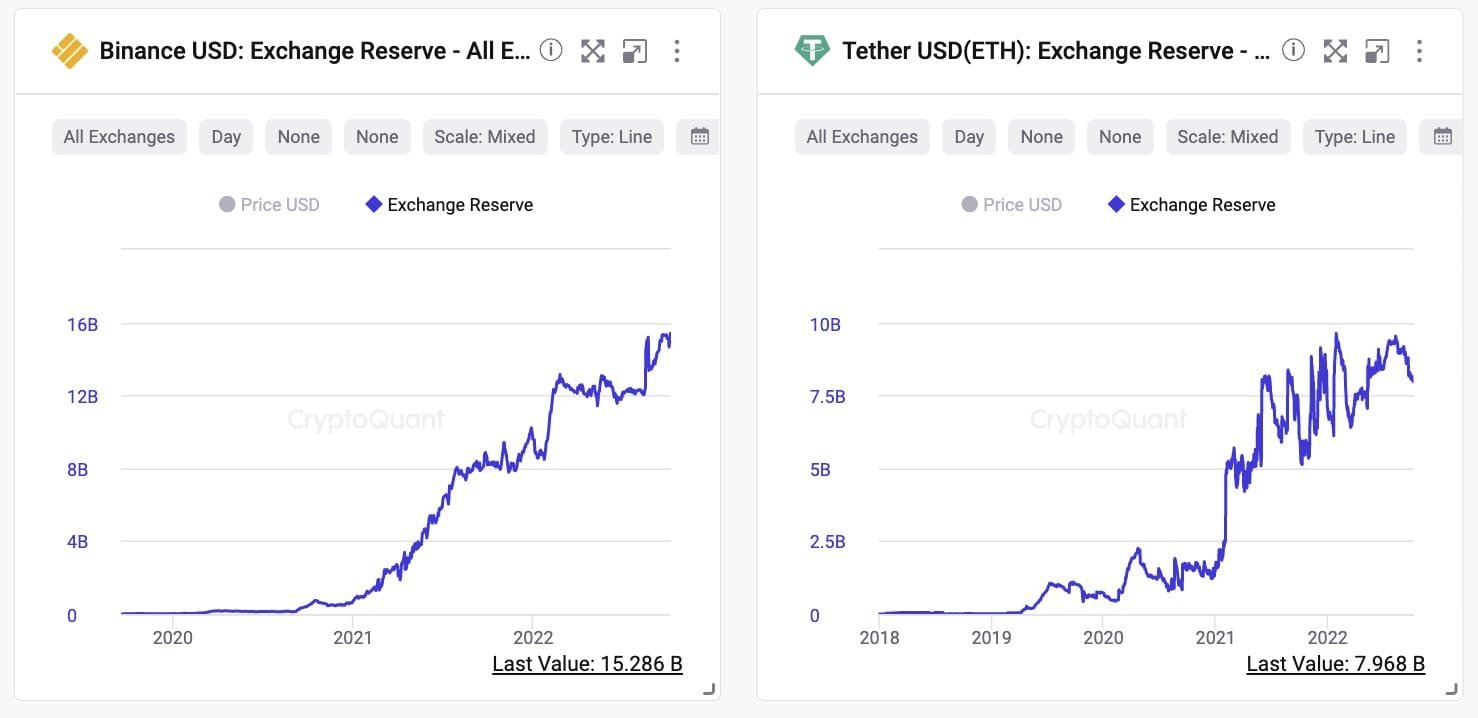
Task: Open the info tooltip on the Binance chart
Action: tap(551, 50)
